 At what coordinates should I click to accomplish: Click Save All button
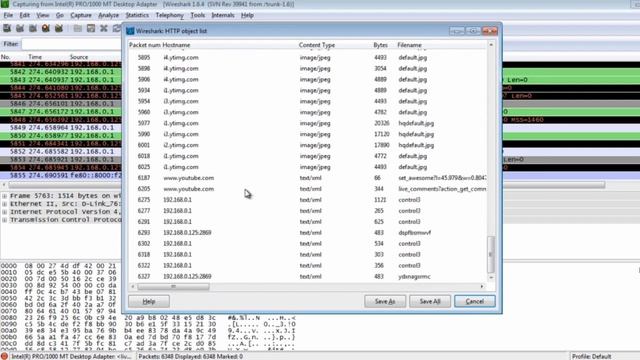click(x=430, y=301)
